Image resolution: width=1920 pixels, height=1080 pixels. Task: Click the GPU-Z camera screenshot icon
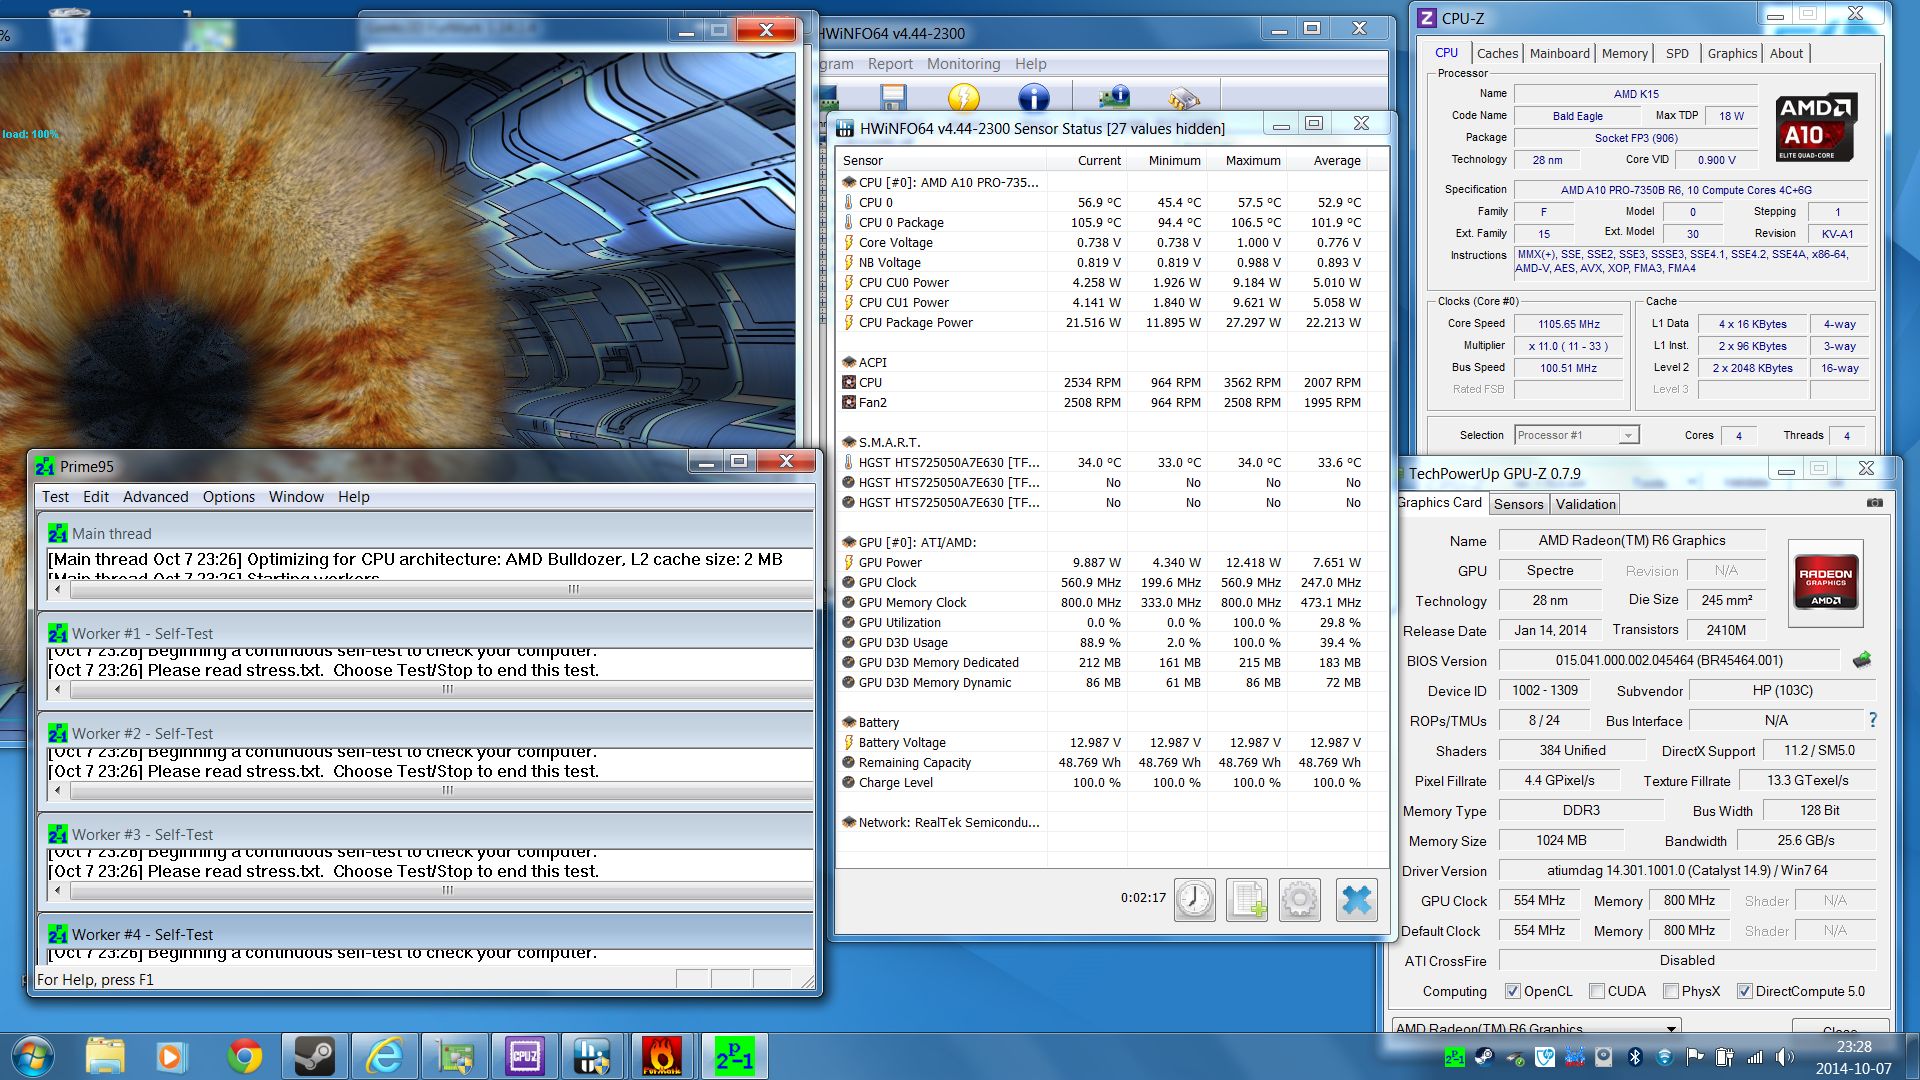[x=1874, y=503]
